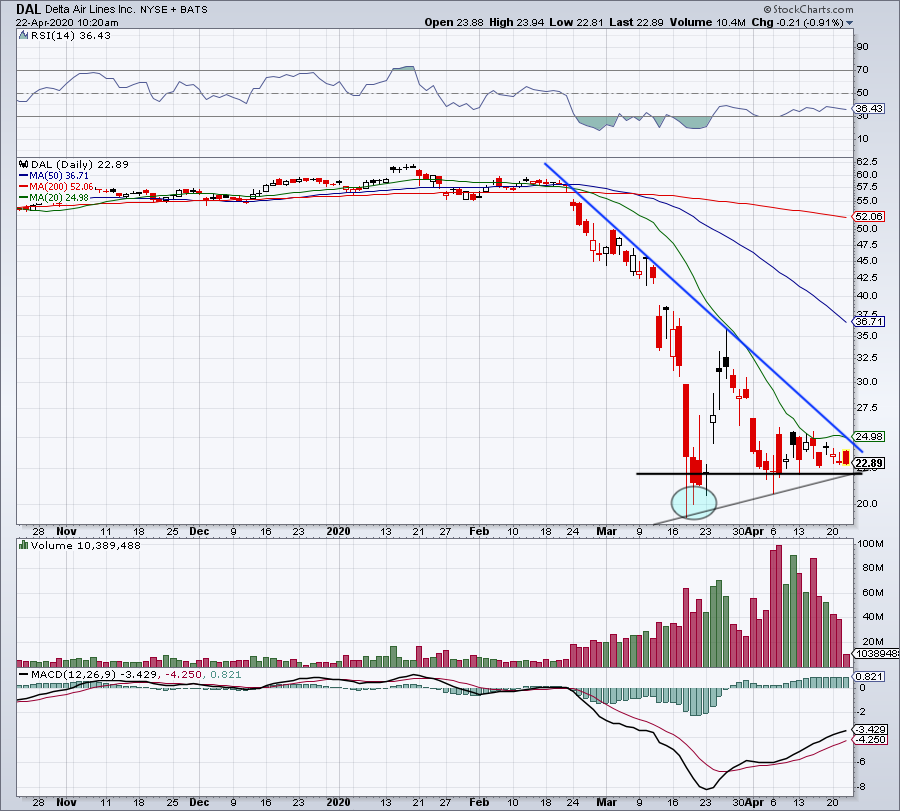Click the Volume panel bar icon
This screenshot has height=811, width=900.
tap(24, 545)
